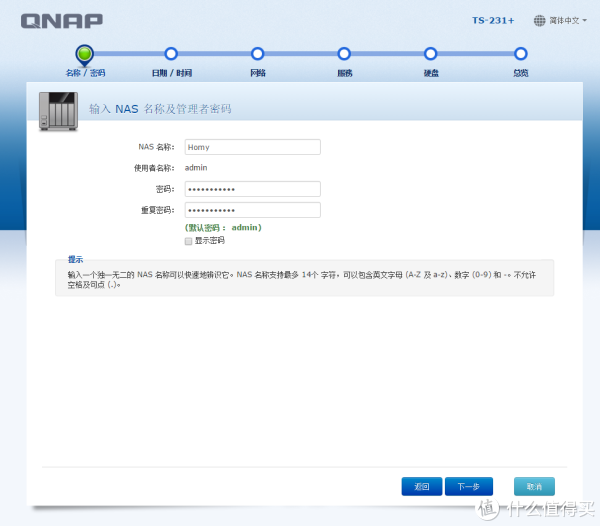
Task: Select the 网络 step circle
Action: (257, 54)
